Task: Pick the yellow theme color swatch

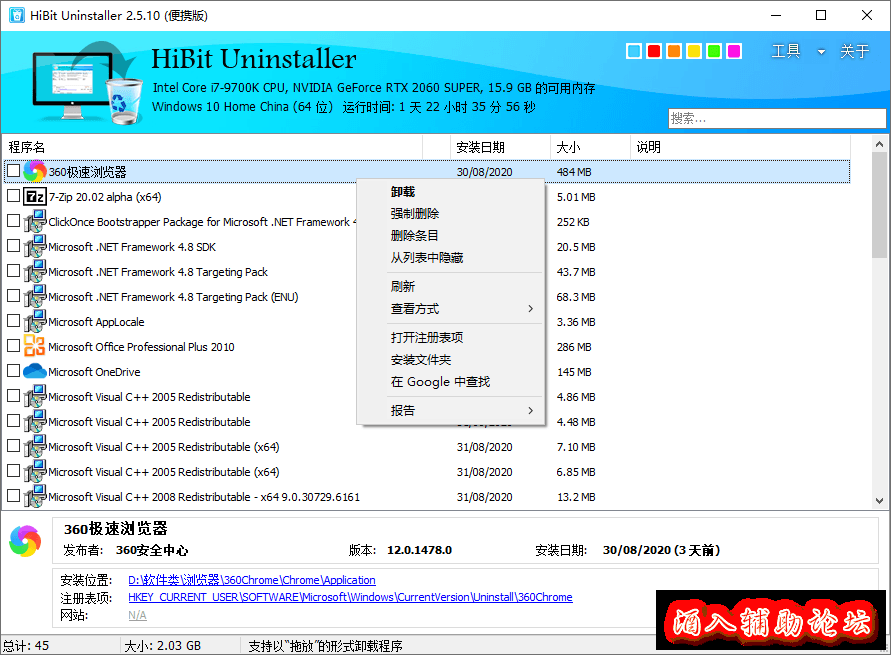Action: click(694, 51)
